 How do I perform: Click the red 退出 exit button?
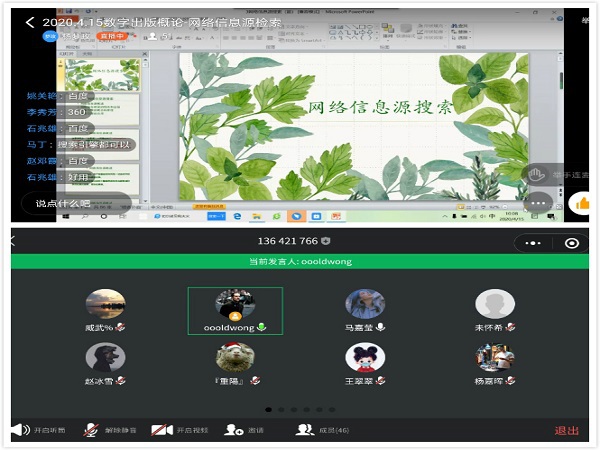[x=566, y=431]
